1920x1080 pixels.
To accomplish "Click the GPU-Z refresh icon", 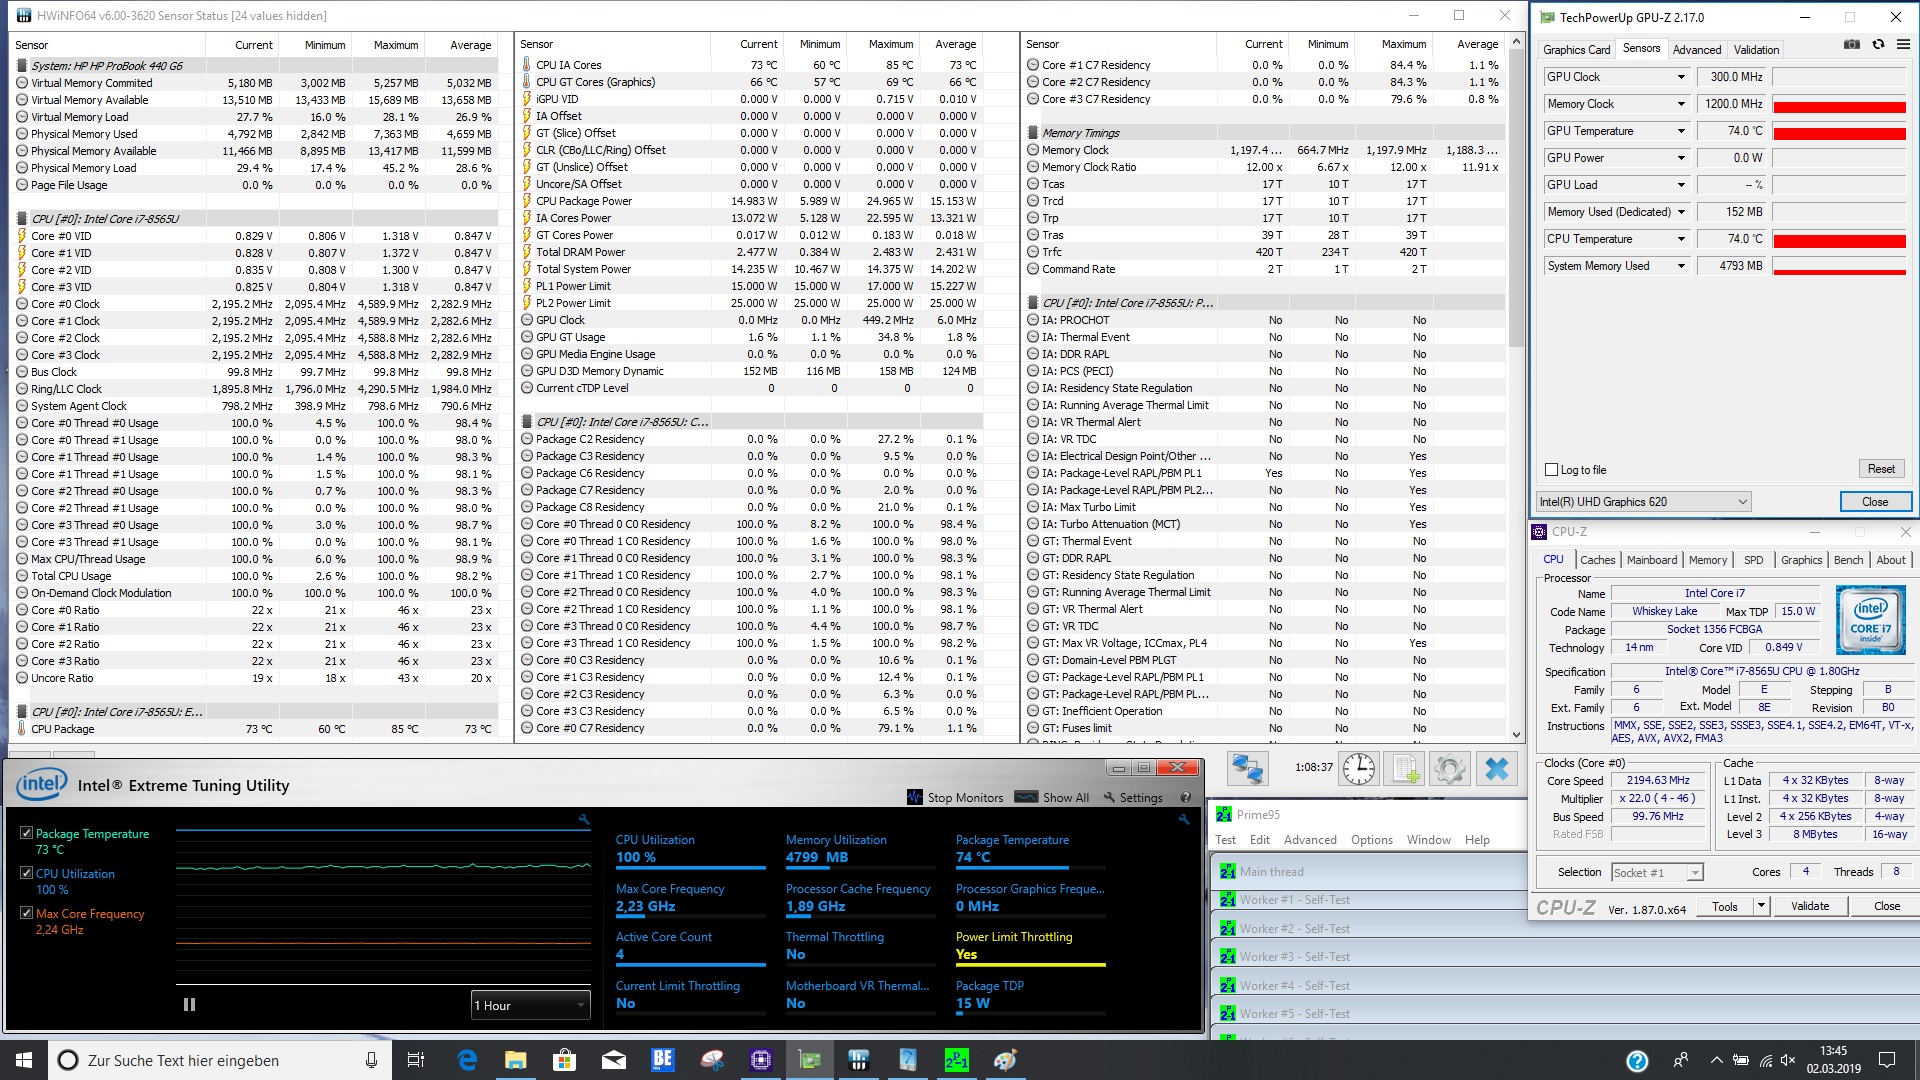I will click(1878, 45).
